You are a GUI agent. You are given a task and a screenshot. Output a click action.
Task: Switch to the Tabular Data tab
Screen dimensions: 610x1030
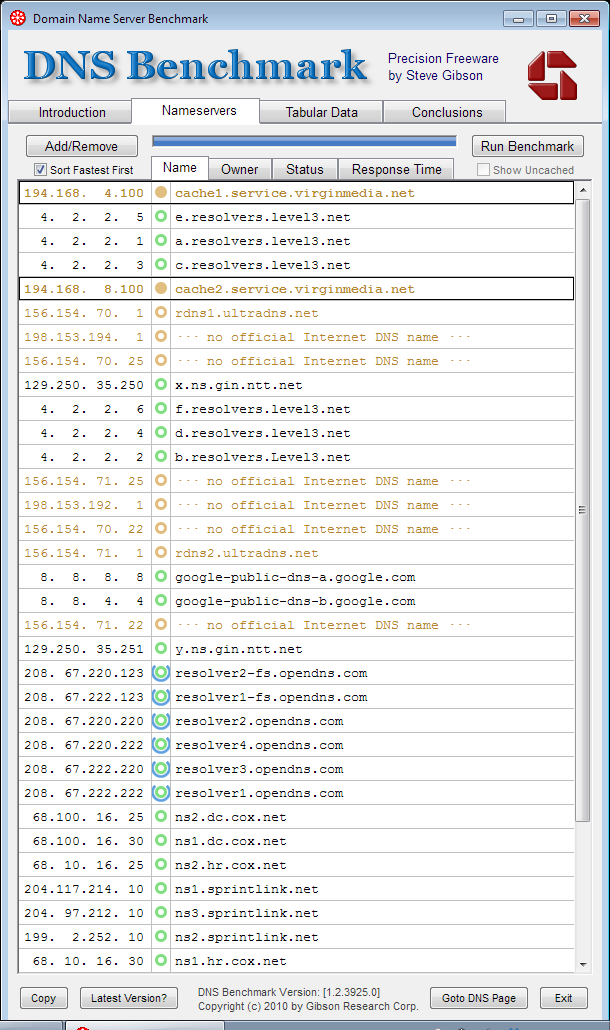coord(322,112)
